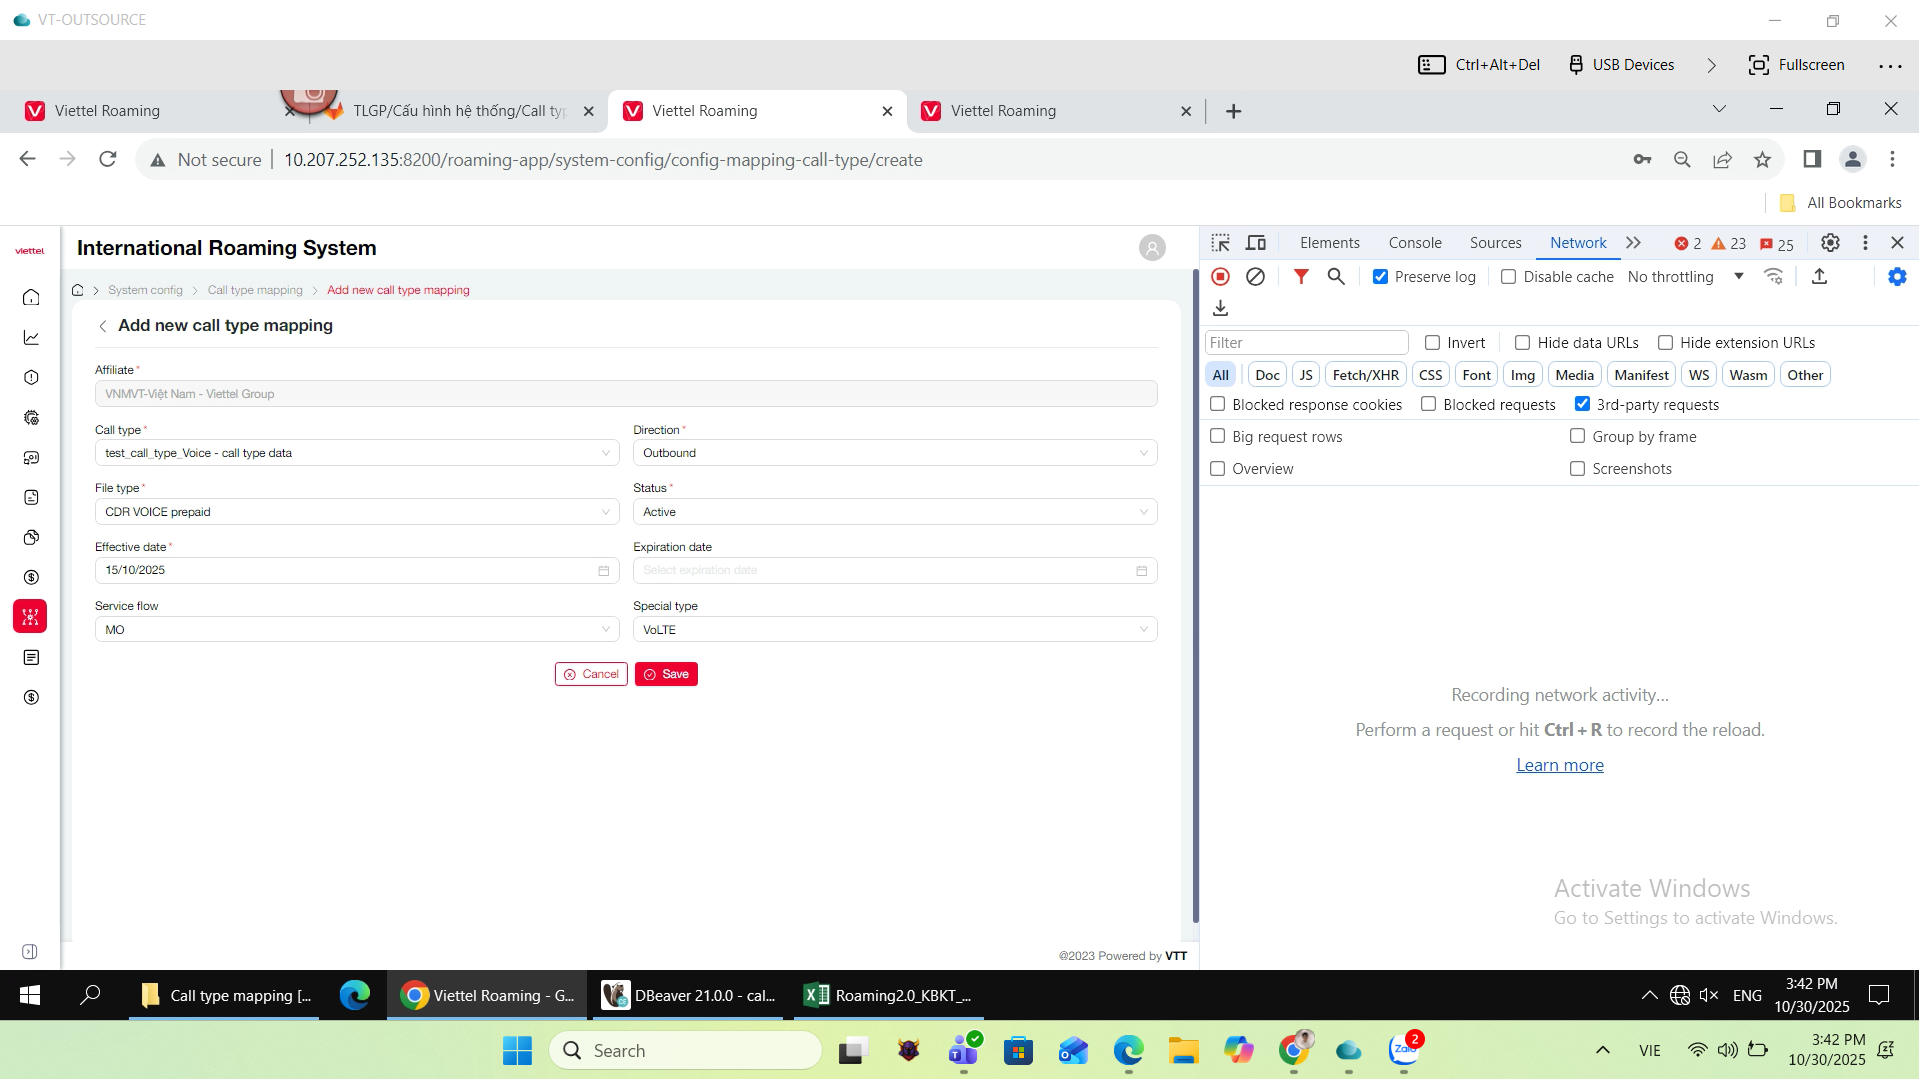This screenshot has width=1919, height=1079.
Task: Open the No throttling dropdown
Action: tap(1685, 277)
